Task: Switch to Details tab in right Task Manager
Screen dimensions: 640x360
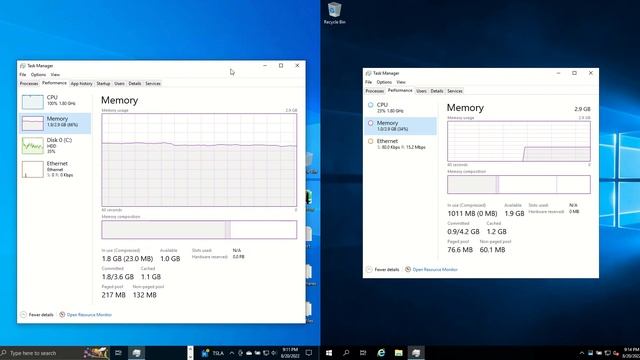Action: click(x=437, y=91)
